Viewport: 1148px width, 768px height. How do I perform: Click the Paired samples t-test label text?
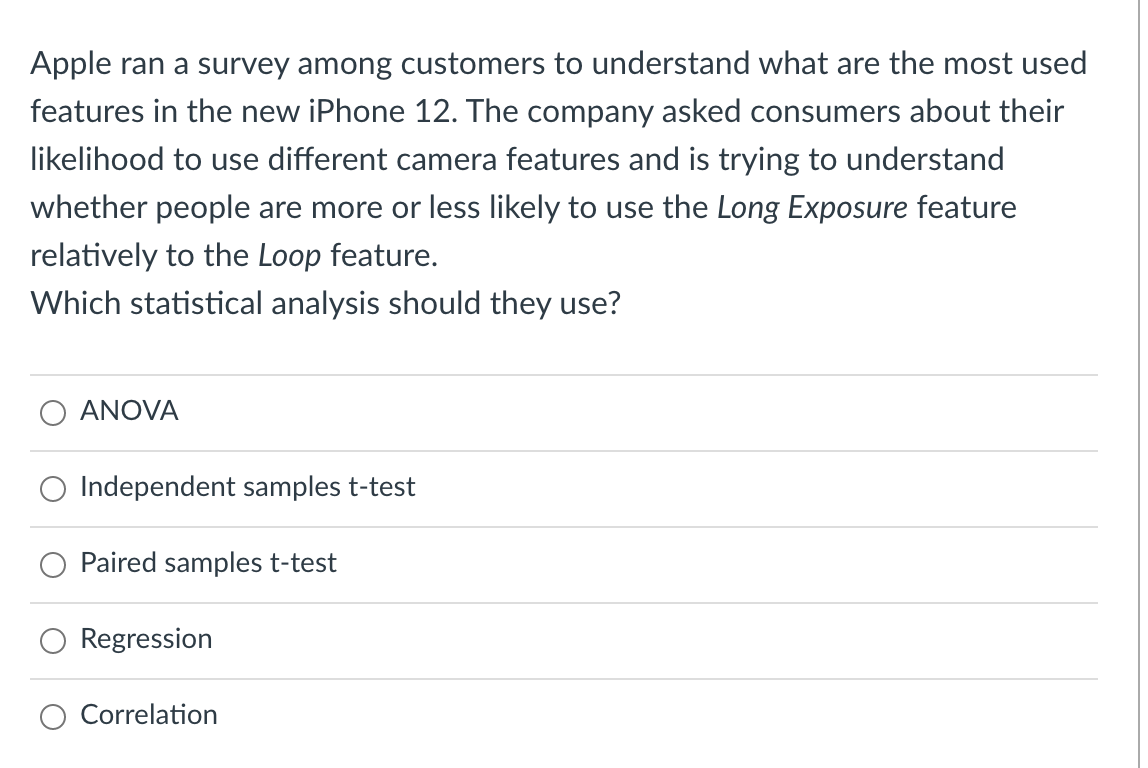tap(208, 563)
